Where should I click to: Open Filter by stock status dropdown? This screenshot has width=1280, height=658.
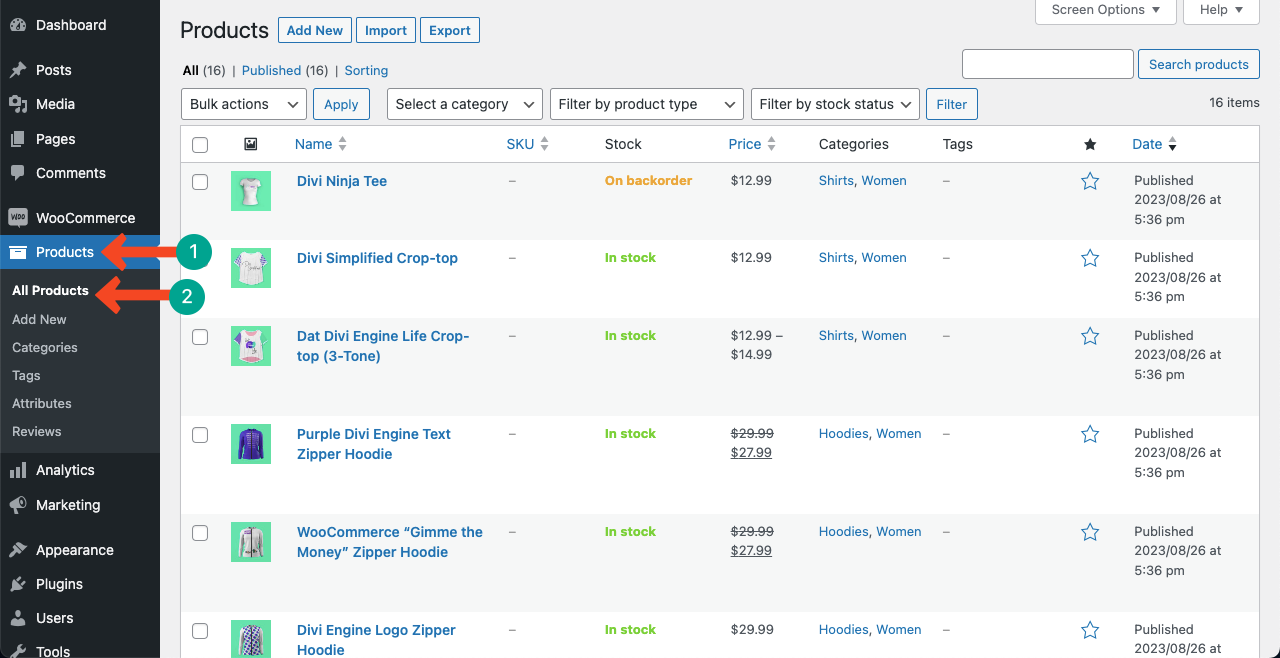pyautogui.click(x=835, y=104)
